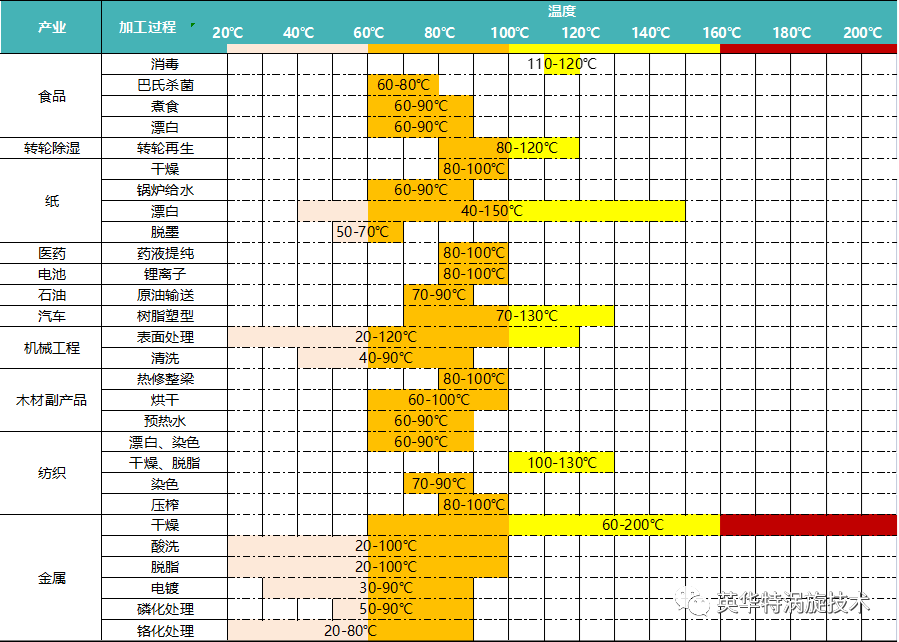Click the 温度 header label
The height and width of the screenshot is (642, 899).
(x=562, y=10)
